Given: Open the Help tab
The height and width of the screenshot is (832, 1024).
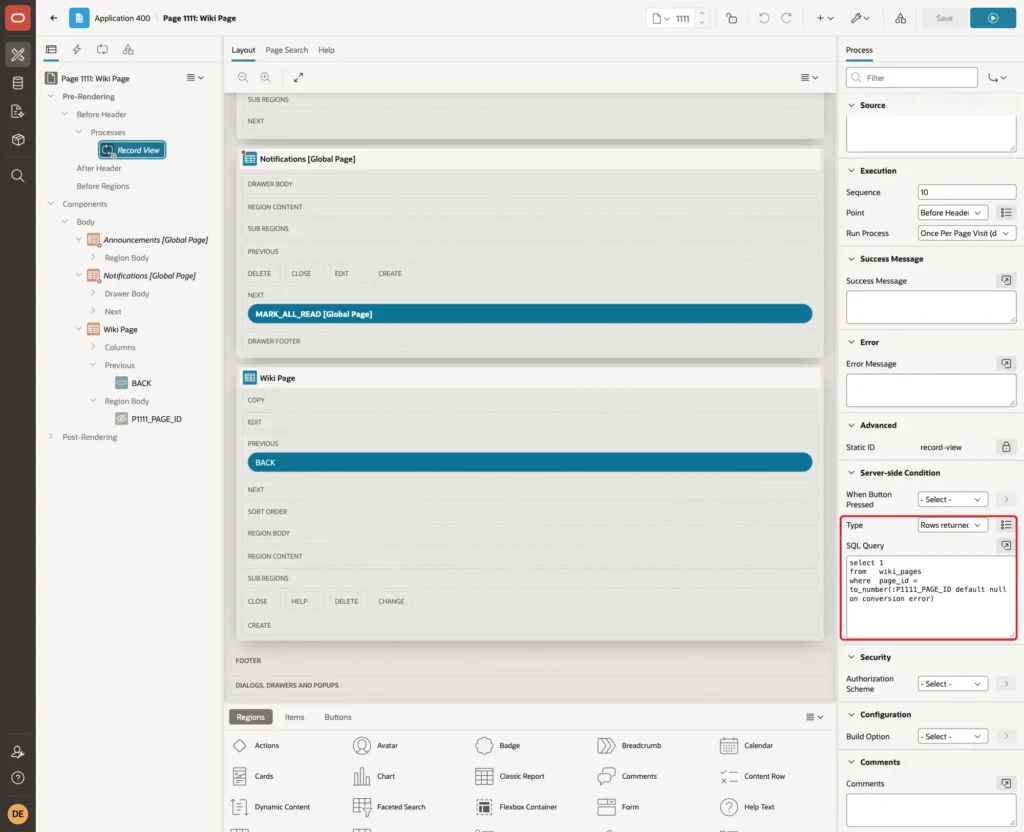Looking at the screenshot, I should tap(326, 50).
